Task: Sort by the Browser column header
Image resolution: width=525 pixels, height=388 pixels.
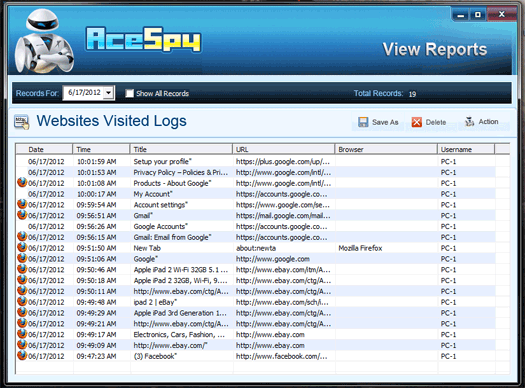Action: coord(386,149)
